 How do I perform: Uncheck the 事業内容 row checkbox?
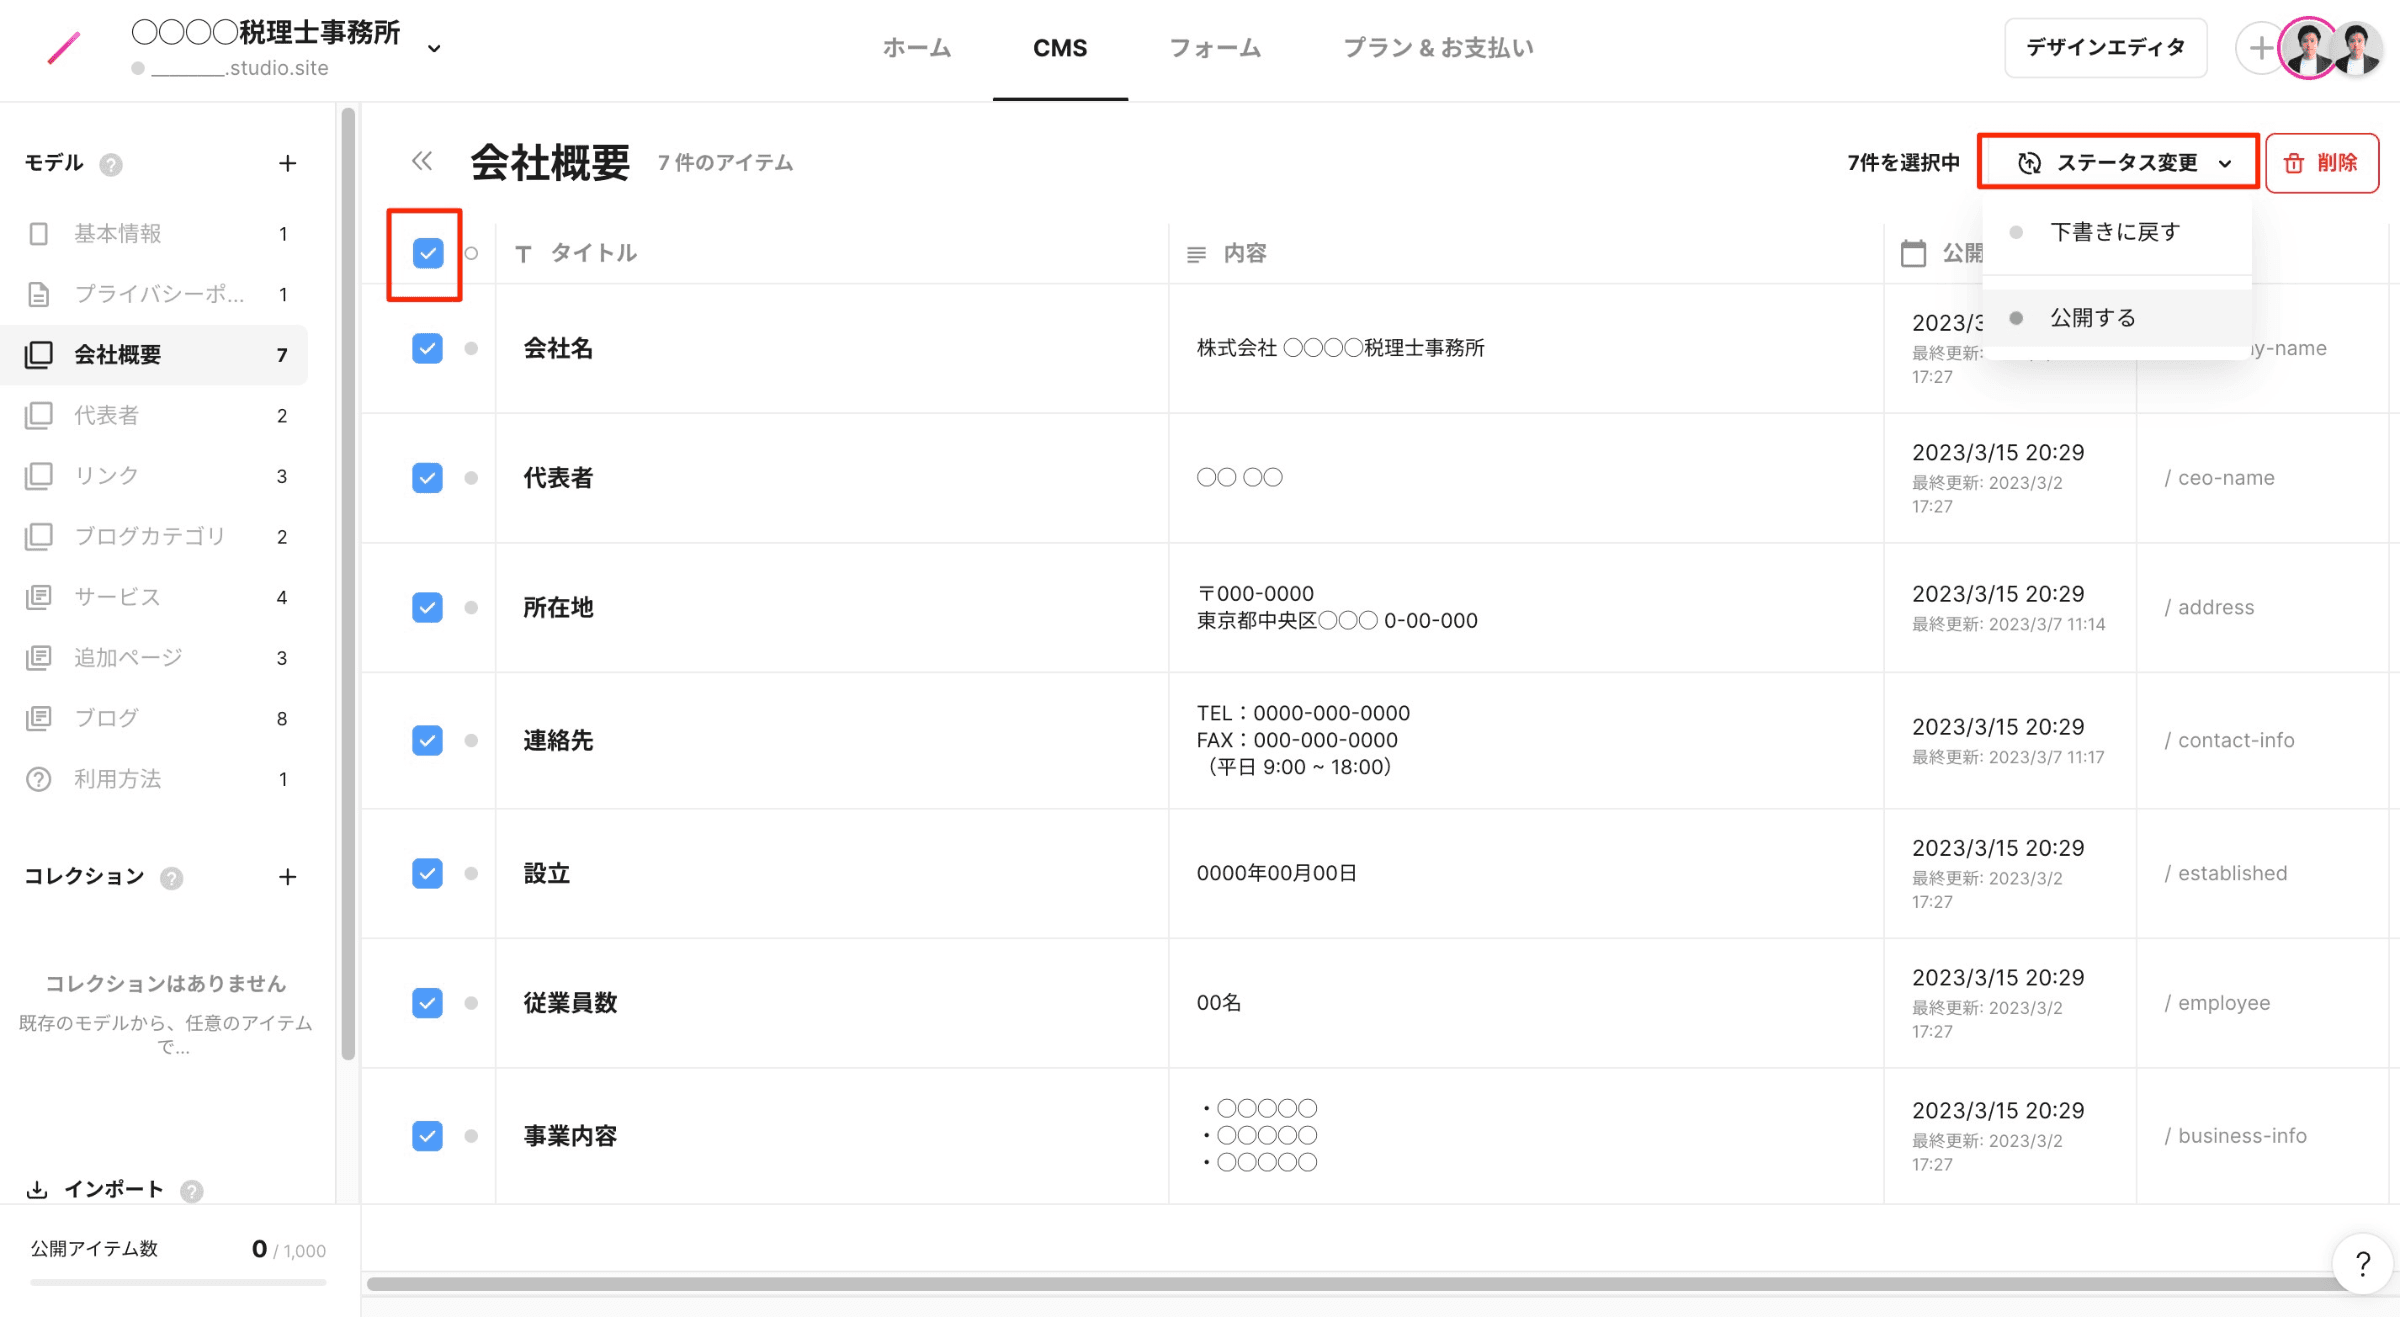(427, 1136)
